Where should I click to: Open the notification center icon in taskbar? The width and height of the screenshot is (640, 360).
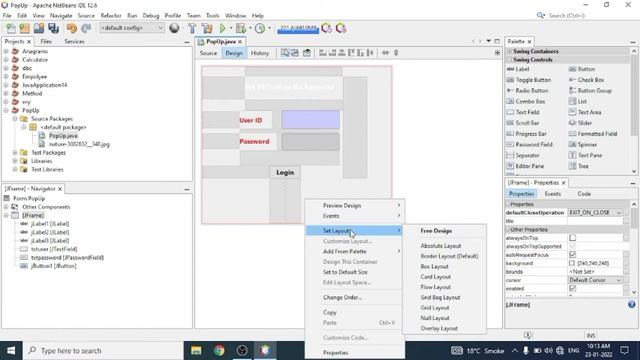pos(624,351)
